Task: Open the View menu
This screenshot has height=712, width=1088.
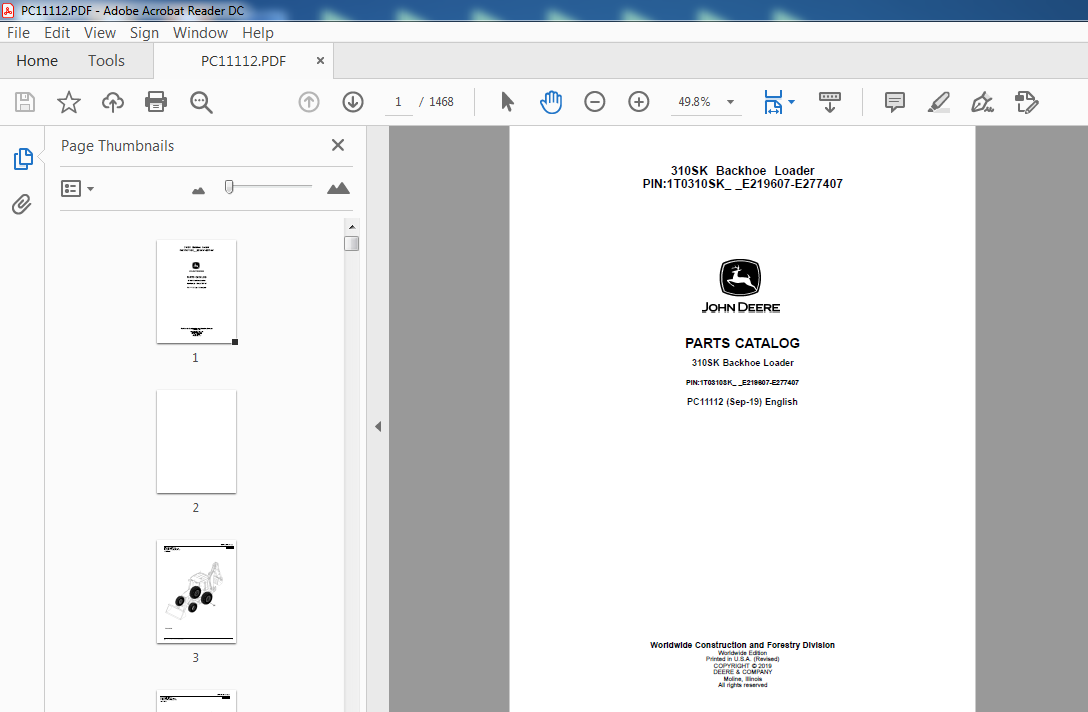Action: [100, 33]
